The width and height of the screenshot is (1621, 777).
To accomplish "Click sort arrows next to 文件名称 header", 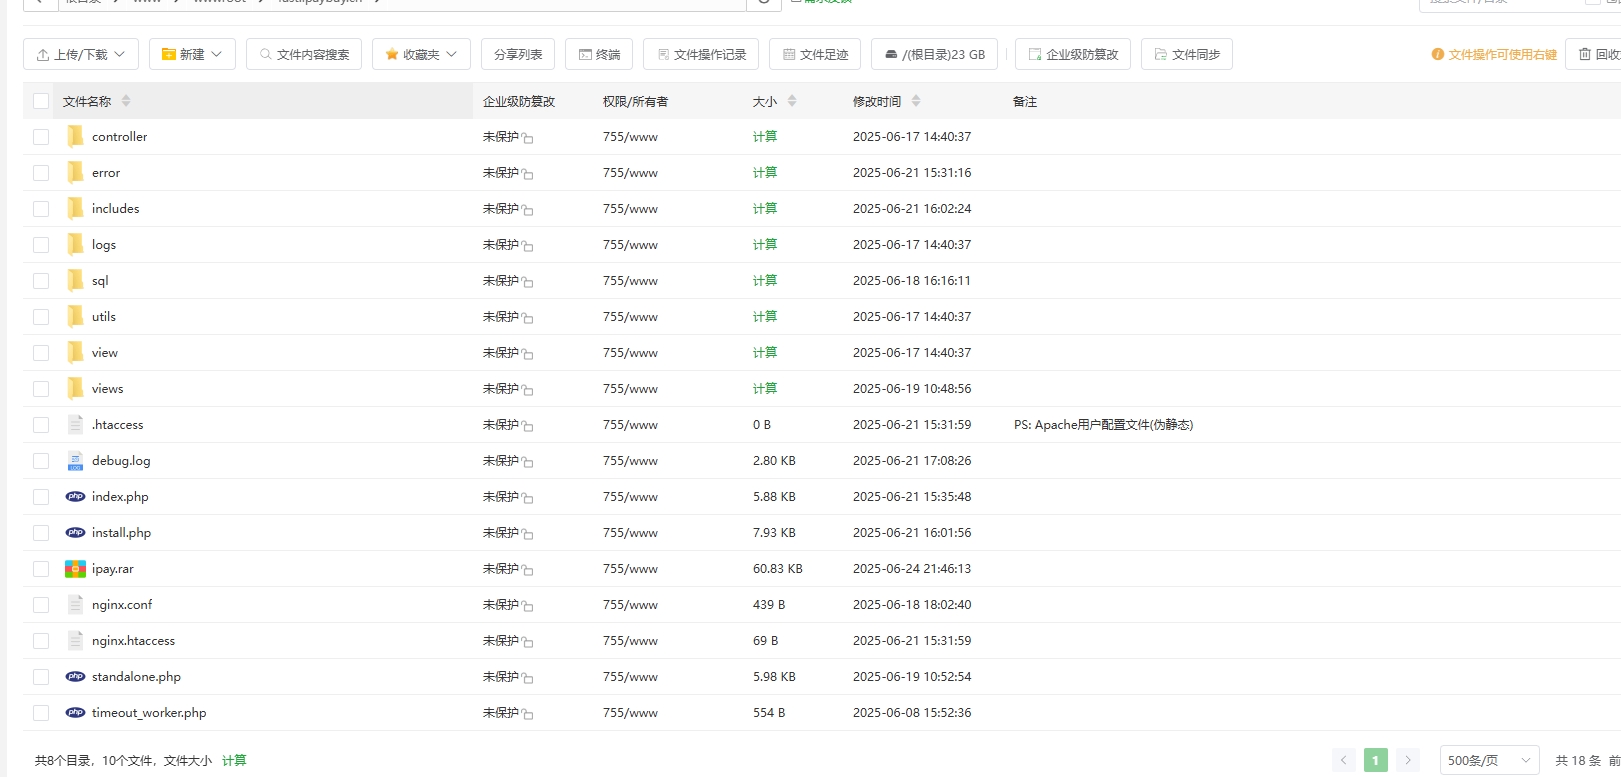I will click(126, 101).
